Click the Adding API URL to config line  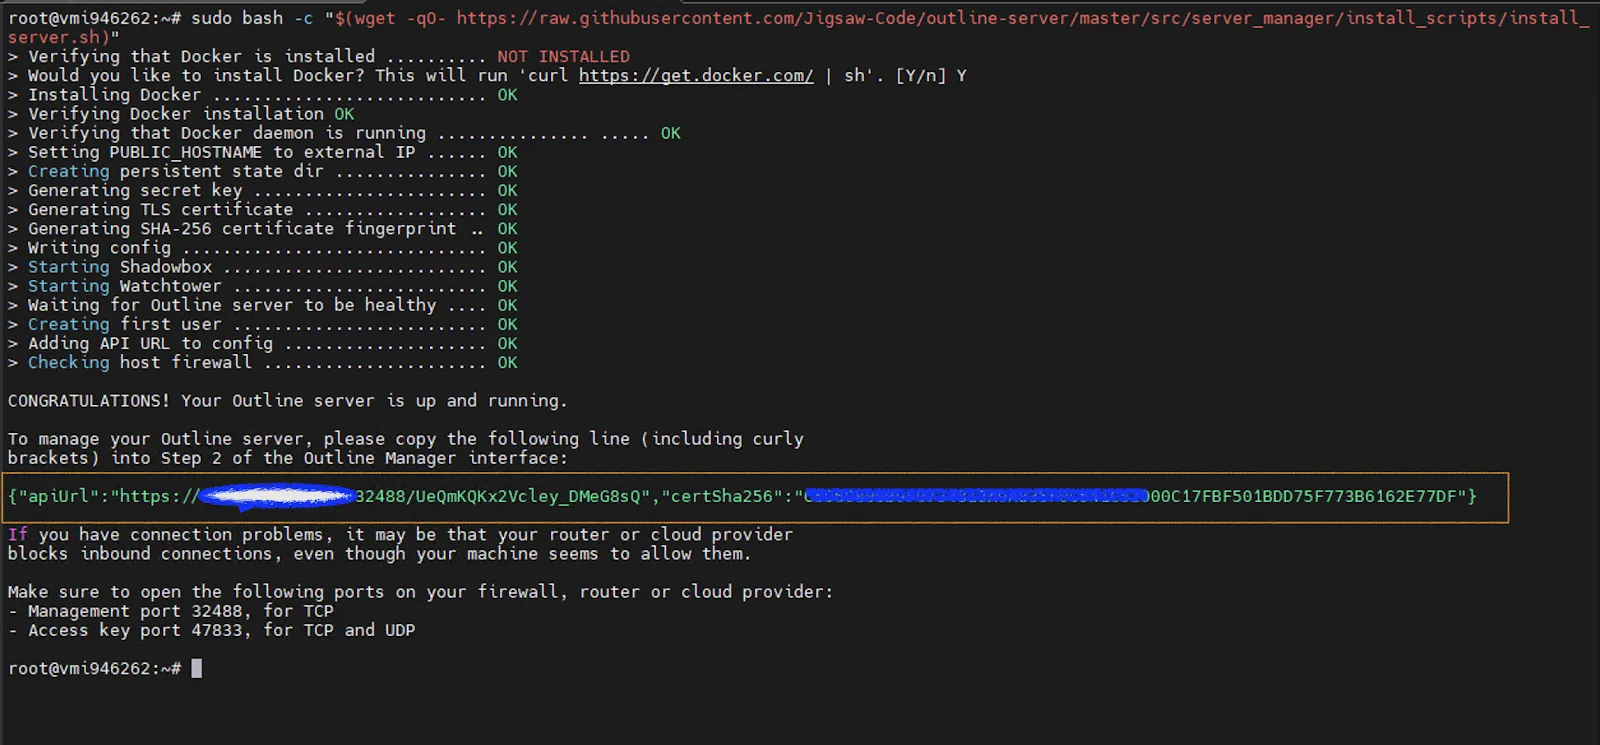[150, 343]
